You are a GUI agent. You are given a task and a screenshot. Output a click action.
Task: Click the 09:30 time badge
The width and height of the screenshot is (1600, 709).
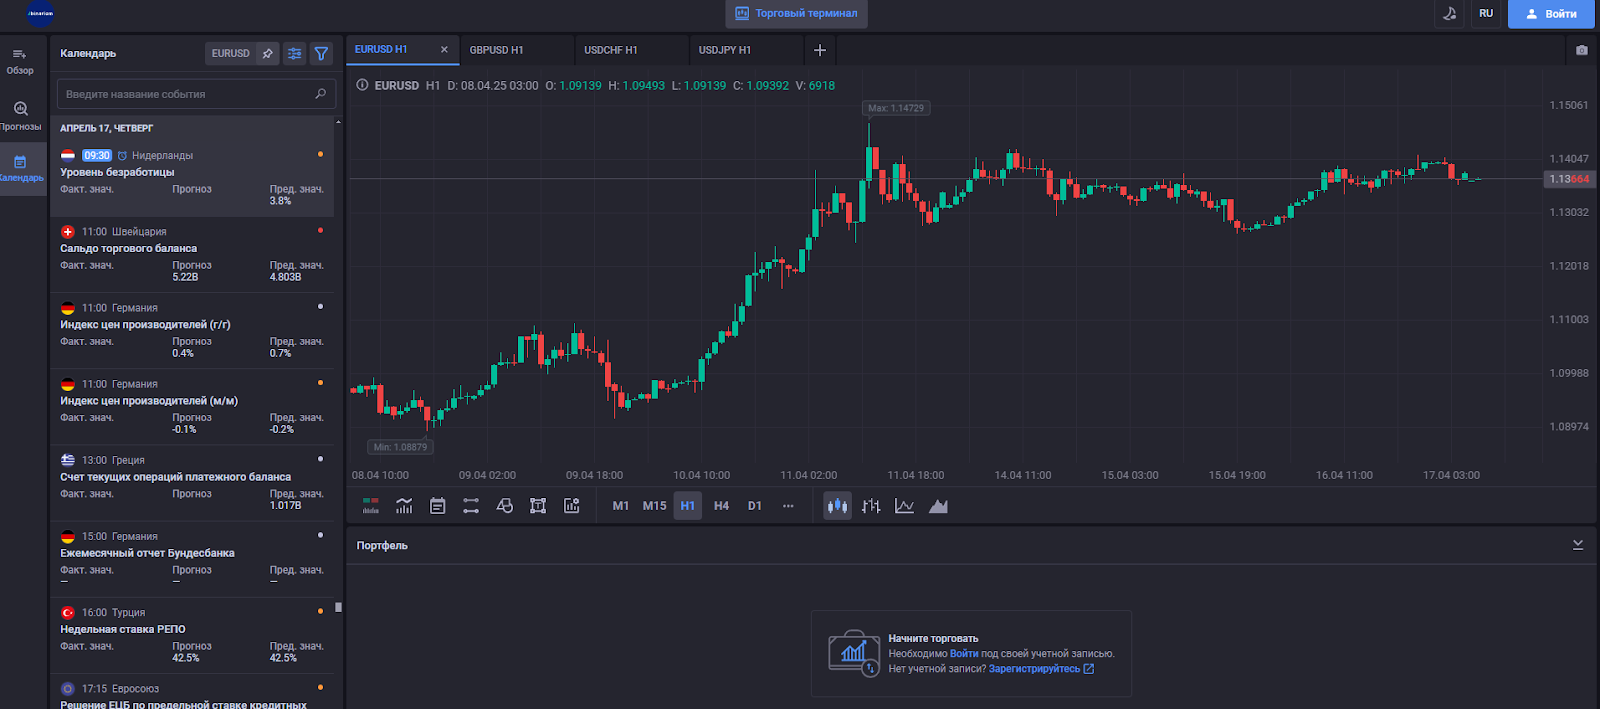tap(97, 156)
